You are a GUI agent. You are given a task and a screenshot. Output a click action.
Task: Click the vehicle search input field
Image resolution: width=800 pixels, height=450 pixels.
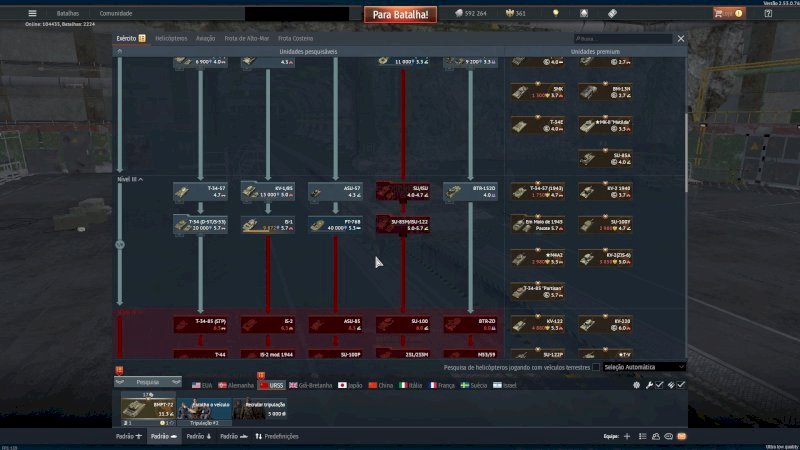click(620, 38)
